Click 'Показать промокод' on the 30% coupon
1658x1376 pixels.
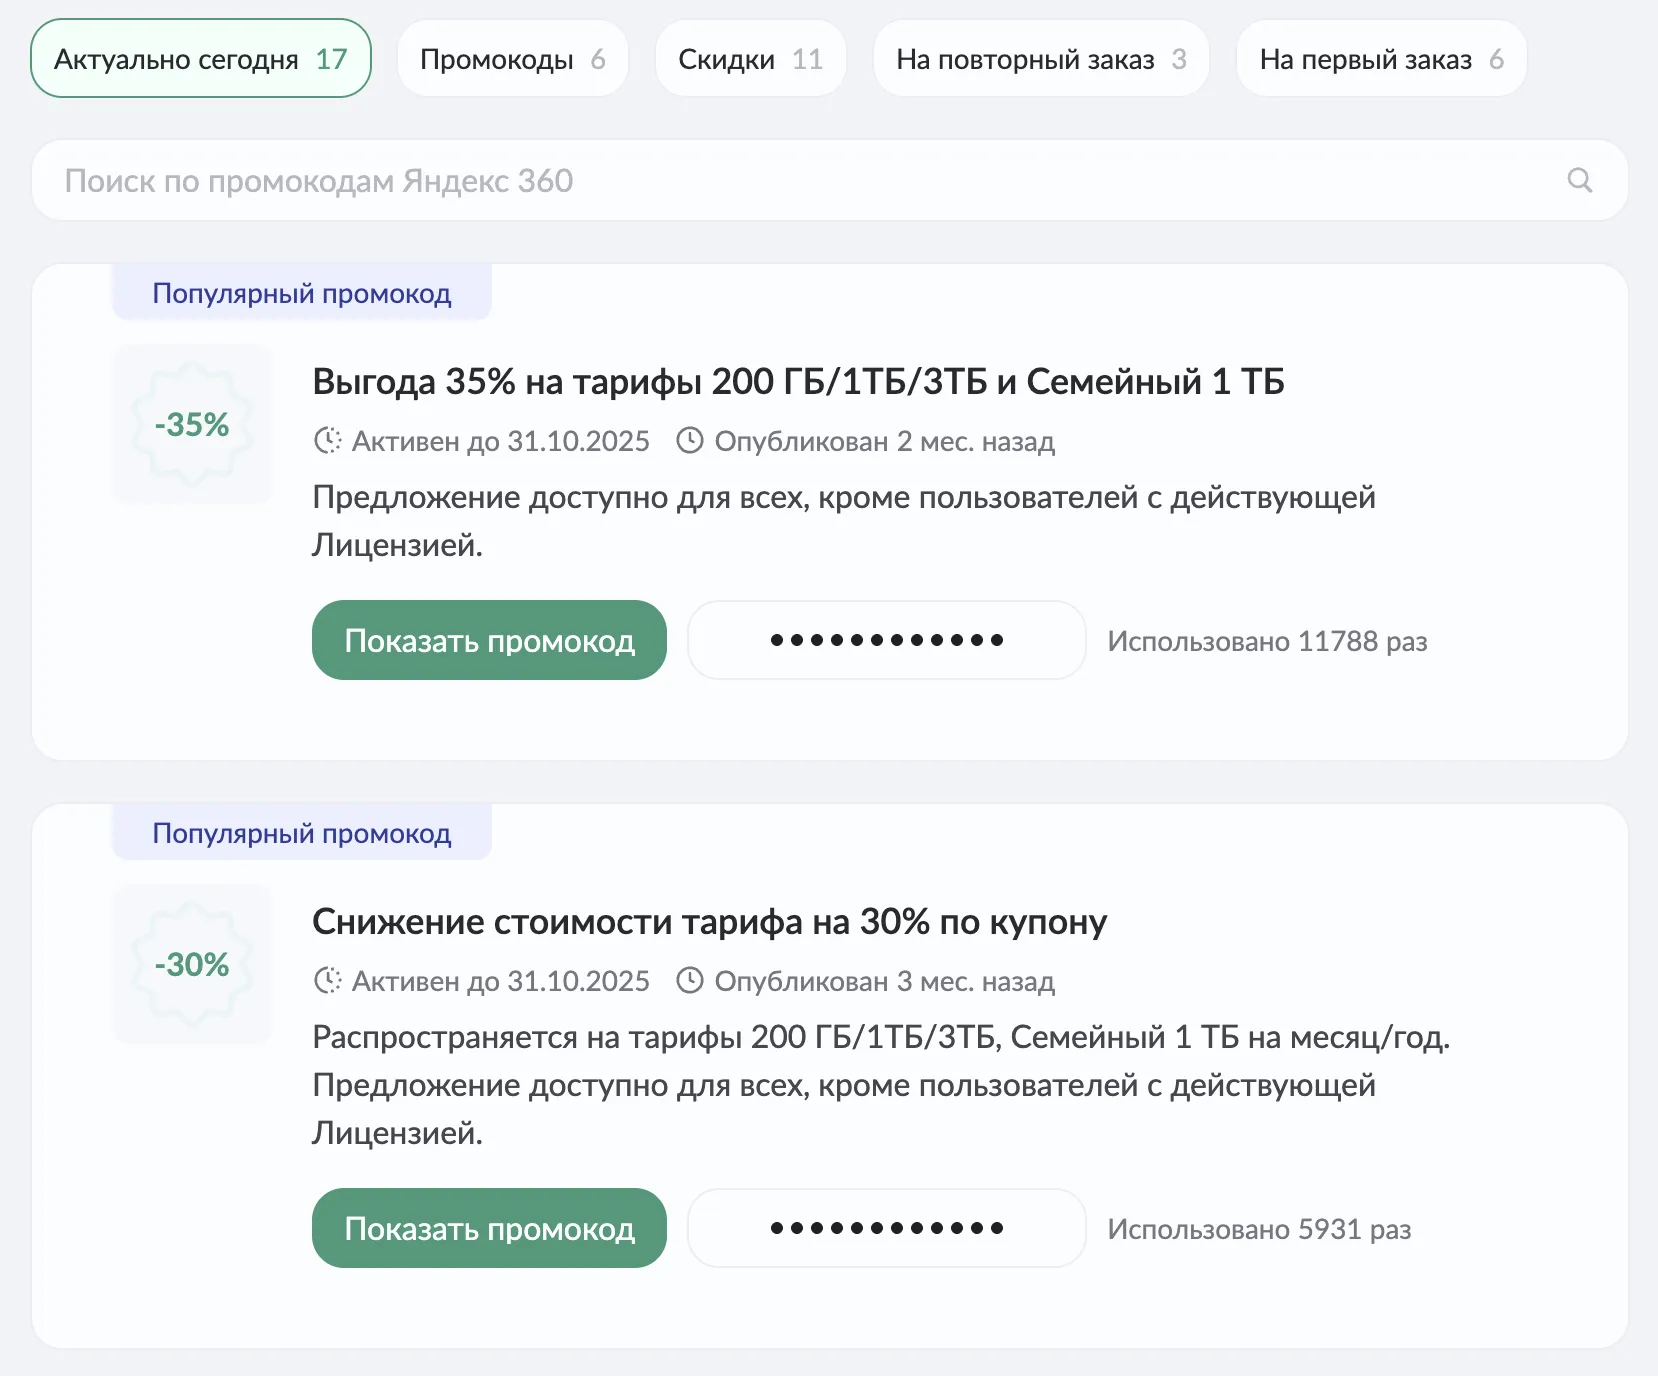tap(489, 1228)
